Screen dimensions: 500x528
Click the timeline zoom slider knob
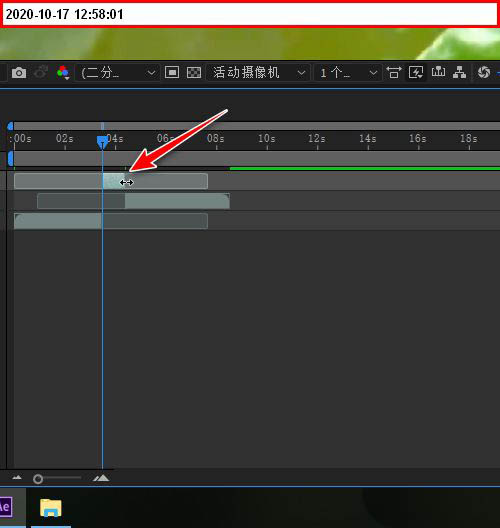tap(38, 479)
